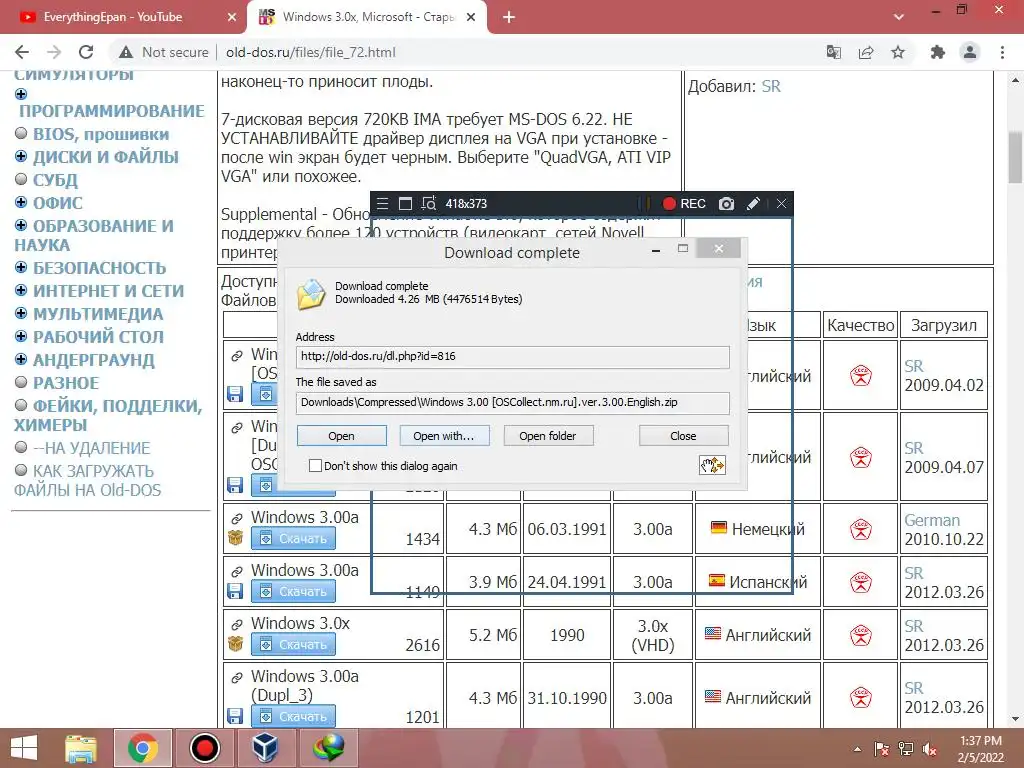Open КАК ЗАГРУЖАТЬ ФАЙЛЫ НА Old-DOS link
The image size is (1024, 768).
[88, 481]
